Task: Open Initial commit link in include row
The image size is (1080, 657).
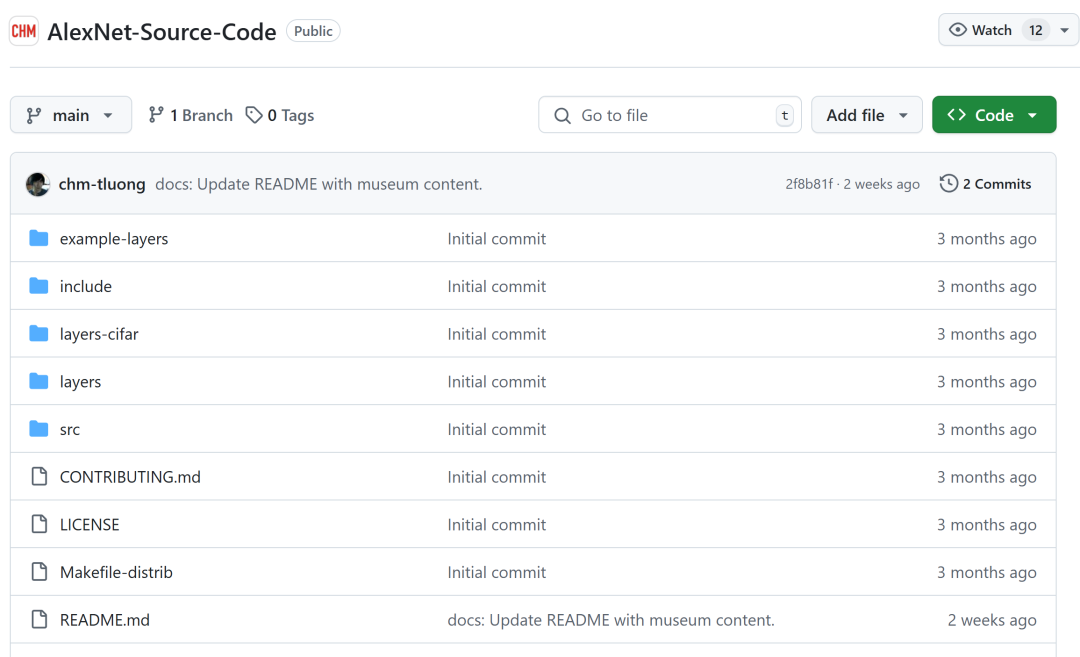Action: pos(497,286)
